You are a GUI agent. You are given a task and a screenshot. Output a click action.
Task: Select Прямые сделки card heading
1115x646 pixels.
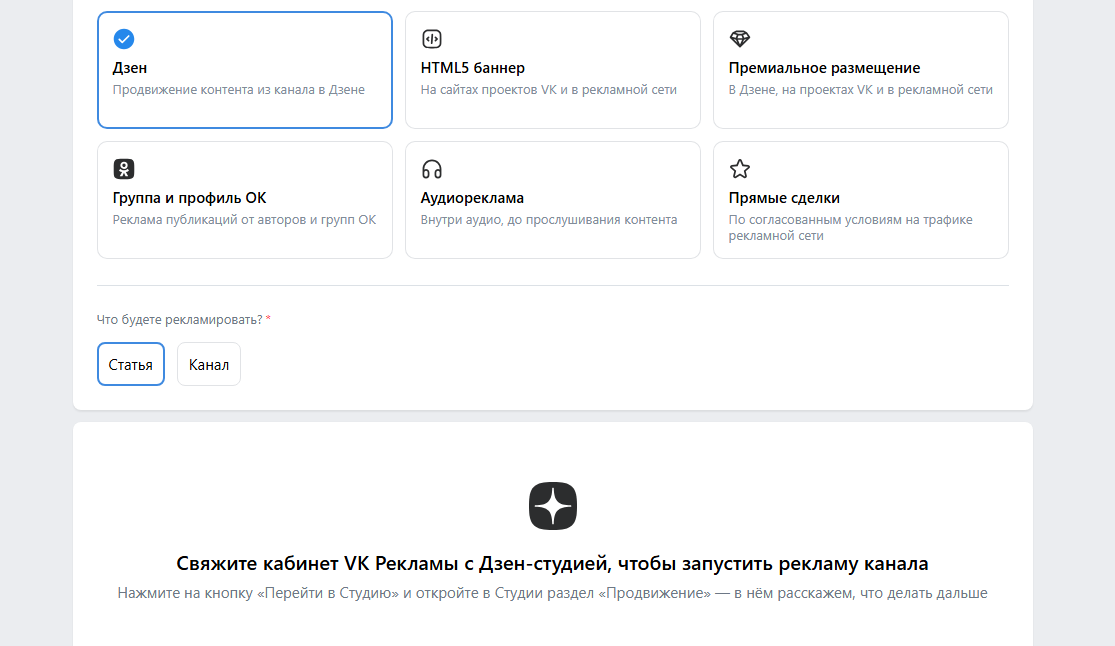784,198
